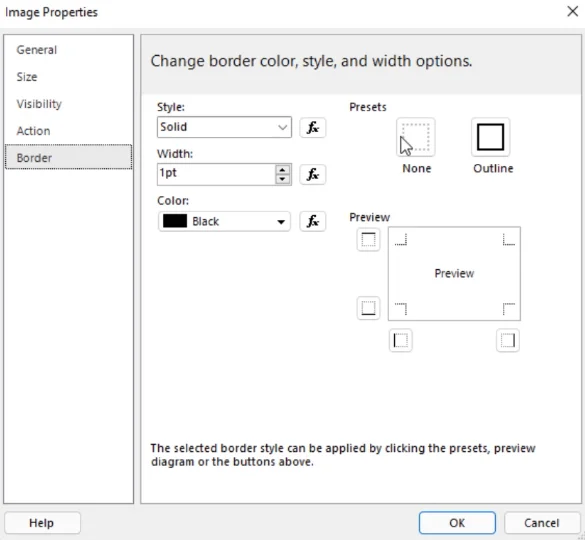Viewport: 585px width, 540px height.
Task: Toggle the bottom border button
Action: 368,308
